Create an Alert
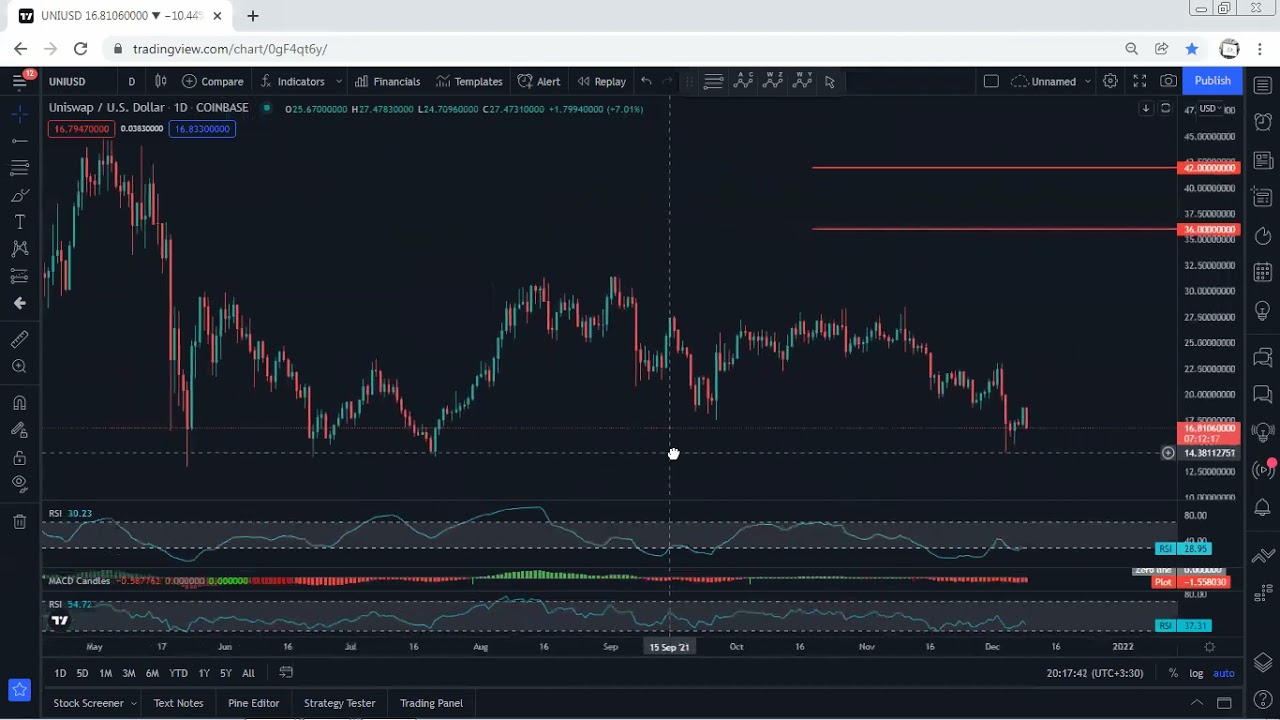 (539, 81)
